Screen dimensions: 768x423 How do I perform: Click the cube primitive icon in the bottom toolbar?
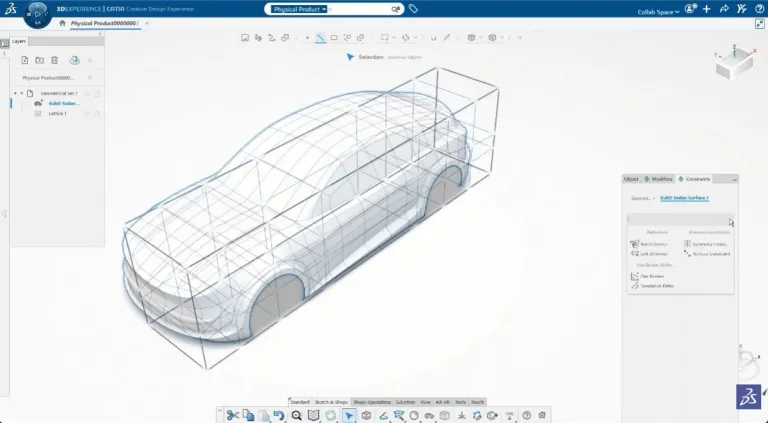[x=366, y=415]
